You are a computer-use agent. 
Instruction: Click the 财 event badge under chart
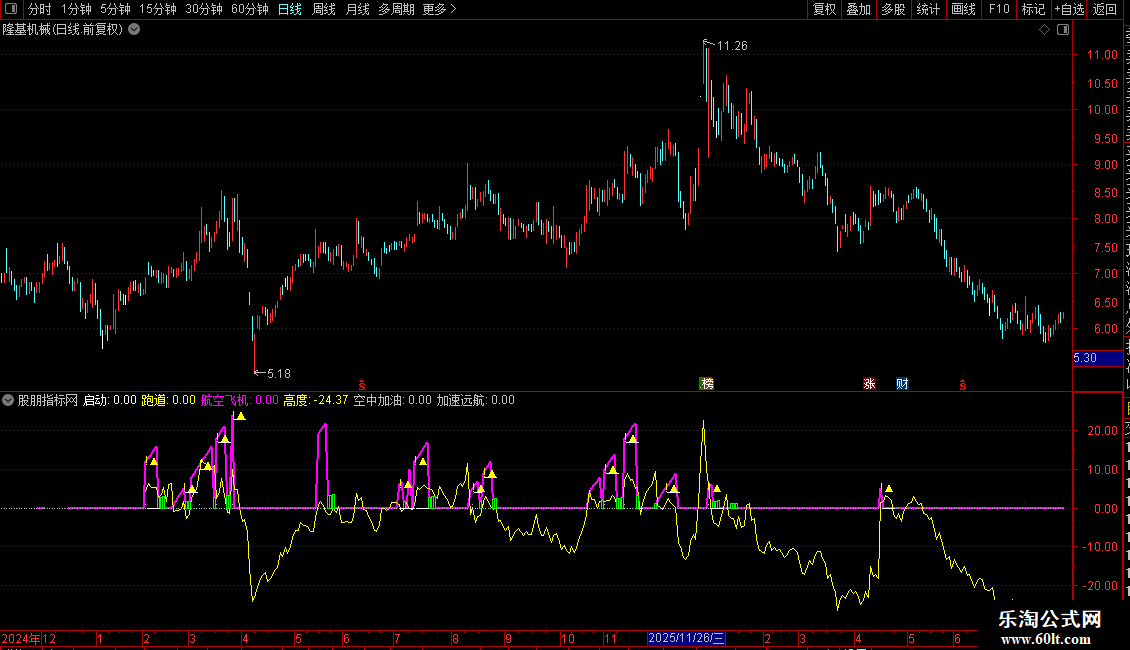pyautogui.click(x=902, y=383)
